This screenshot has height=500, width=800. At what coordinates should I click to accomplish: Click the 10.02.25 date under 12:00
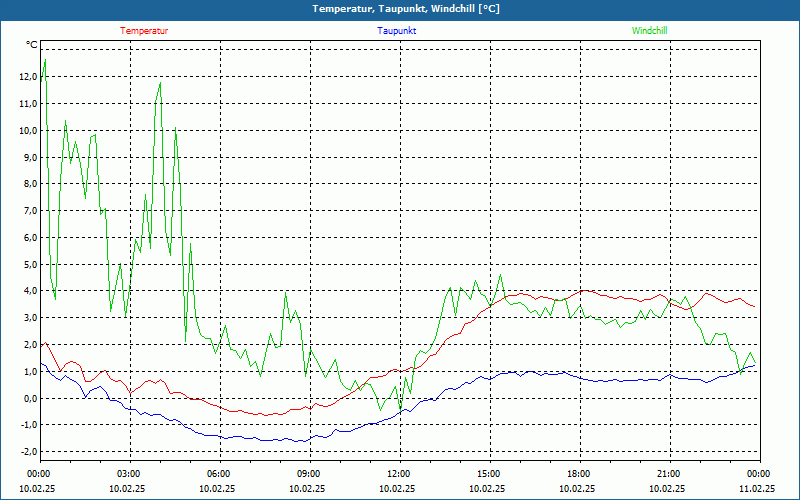[397, 488]
